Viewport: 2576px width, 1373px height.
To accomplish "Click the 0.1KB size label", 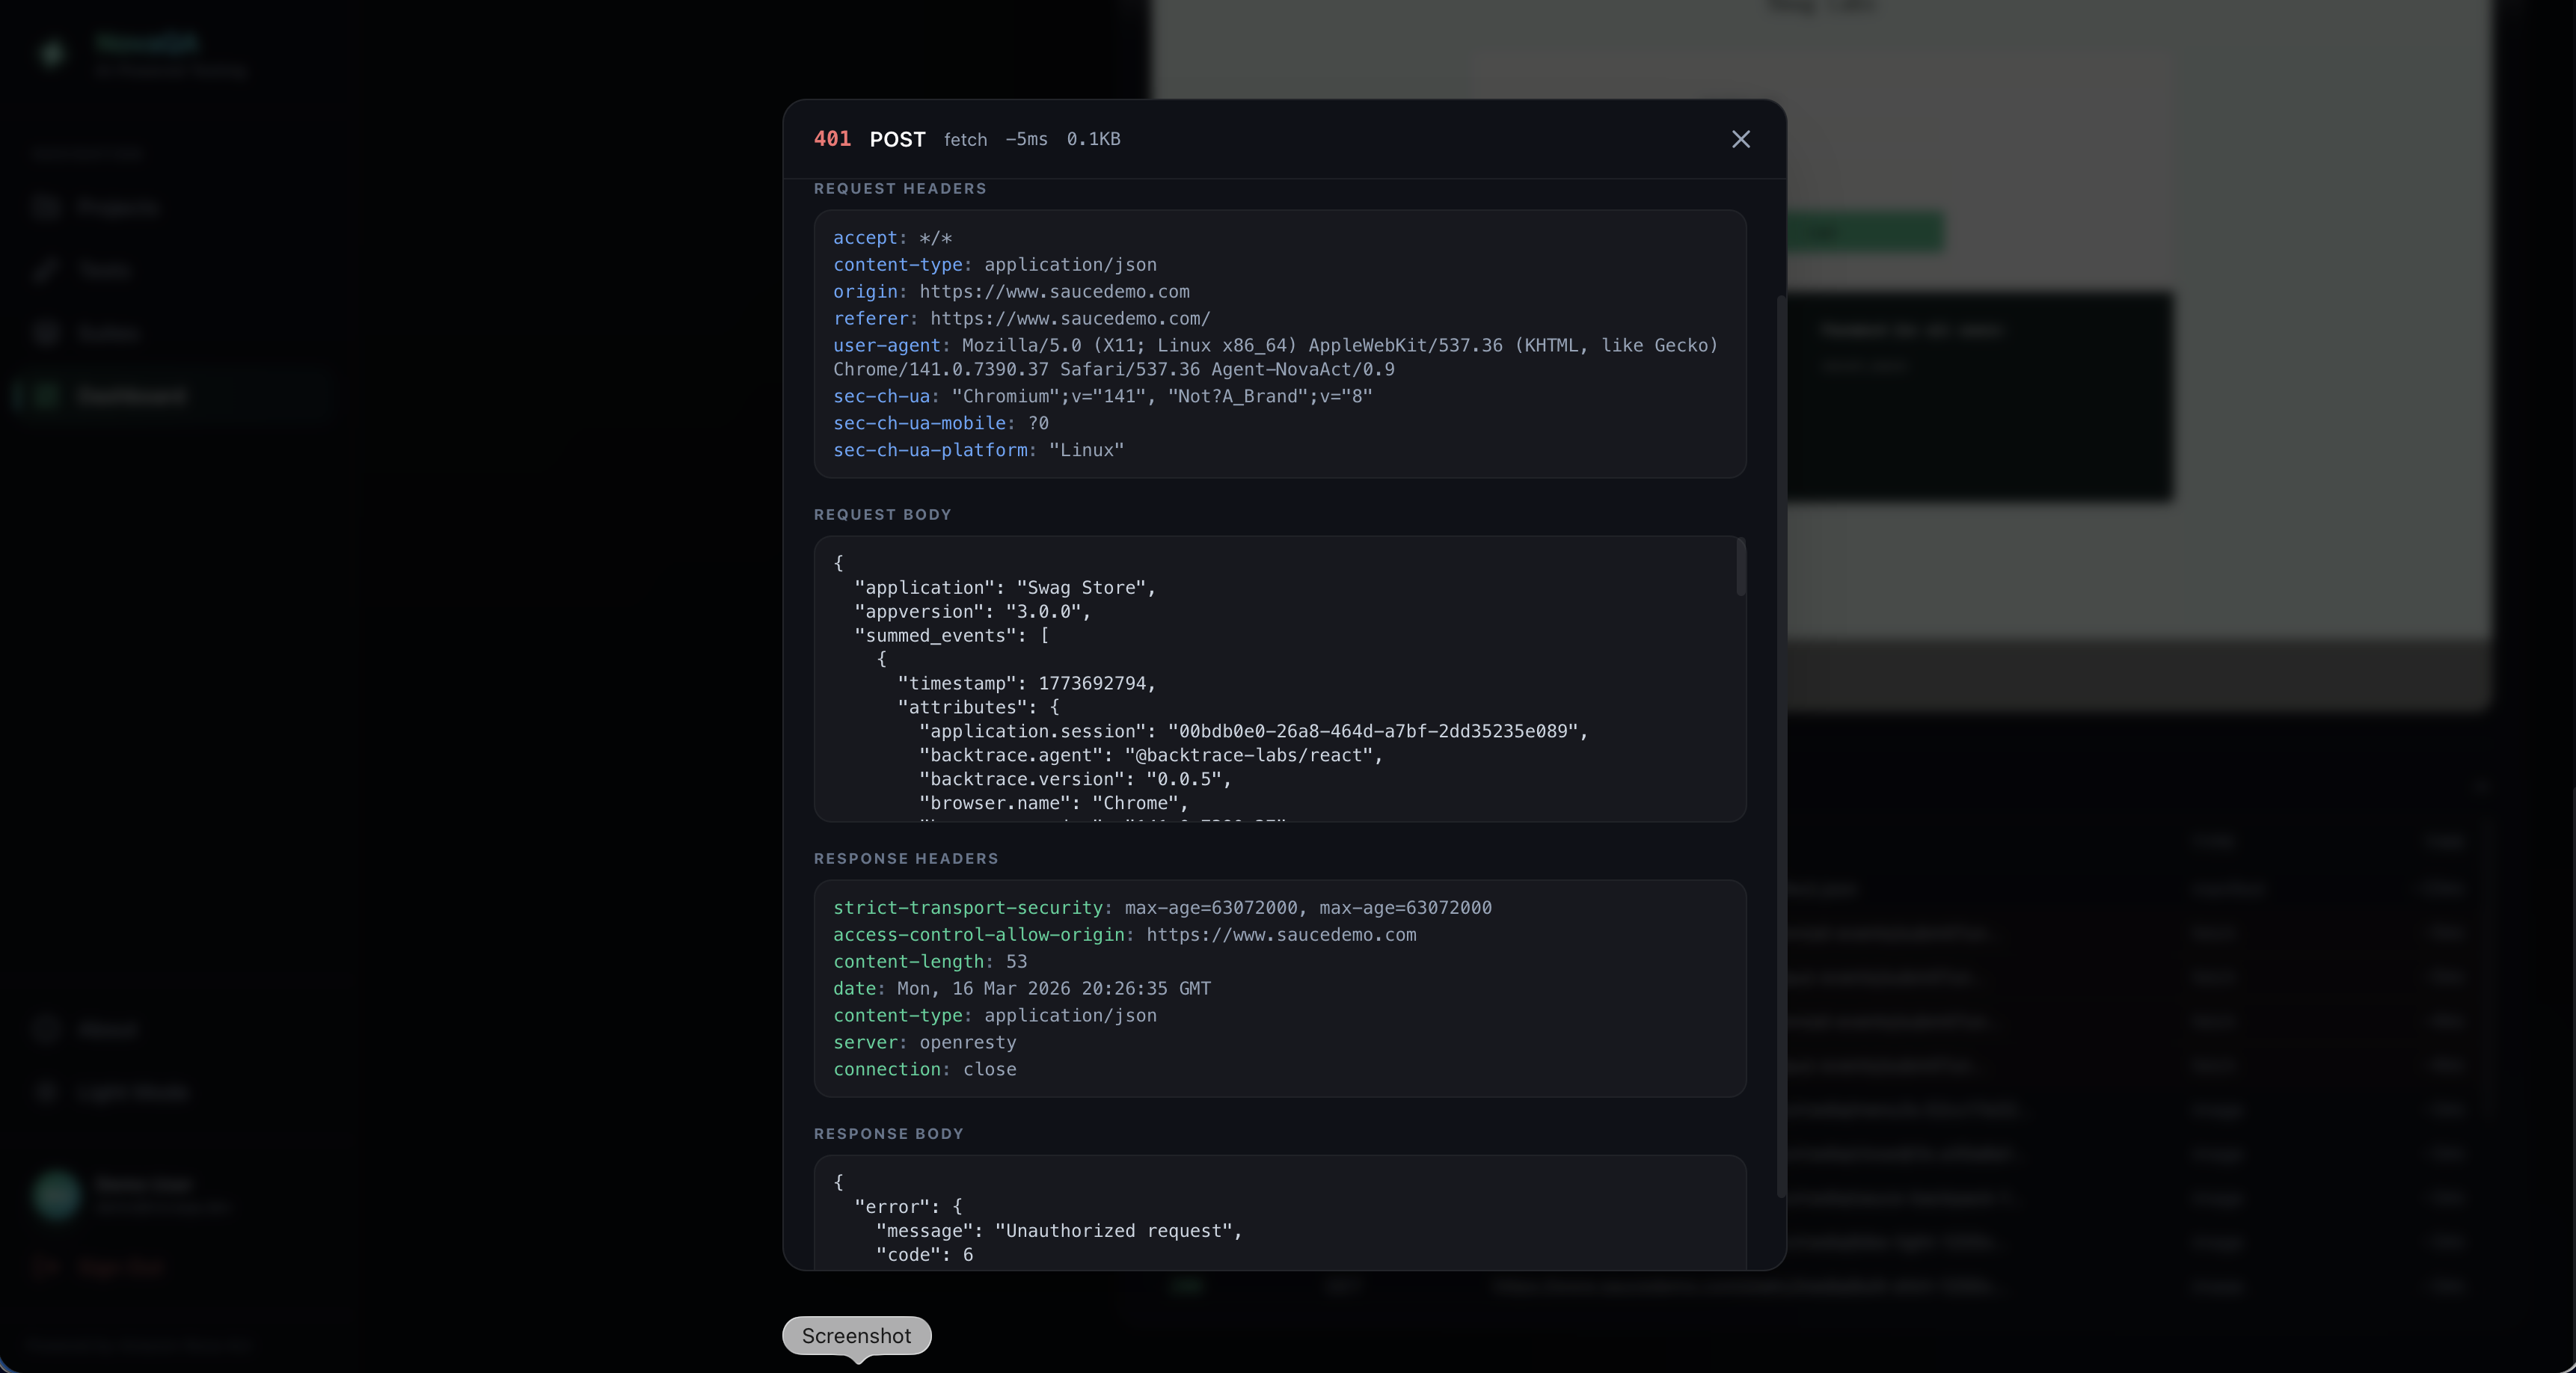I will 1093,139.
